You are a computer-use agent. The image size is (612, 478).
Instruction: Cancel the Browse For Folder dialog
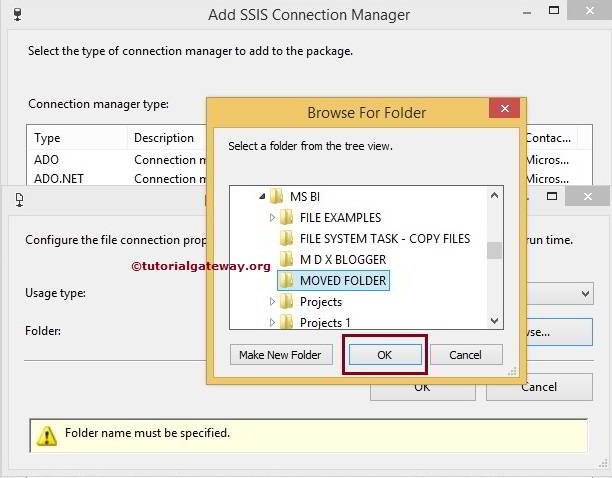click(466, 355)
